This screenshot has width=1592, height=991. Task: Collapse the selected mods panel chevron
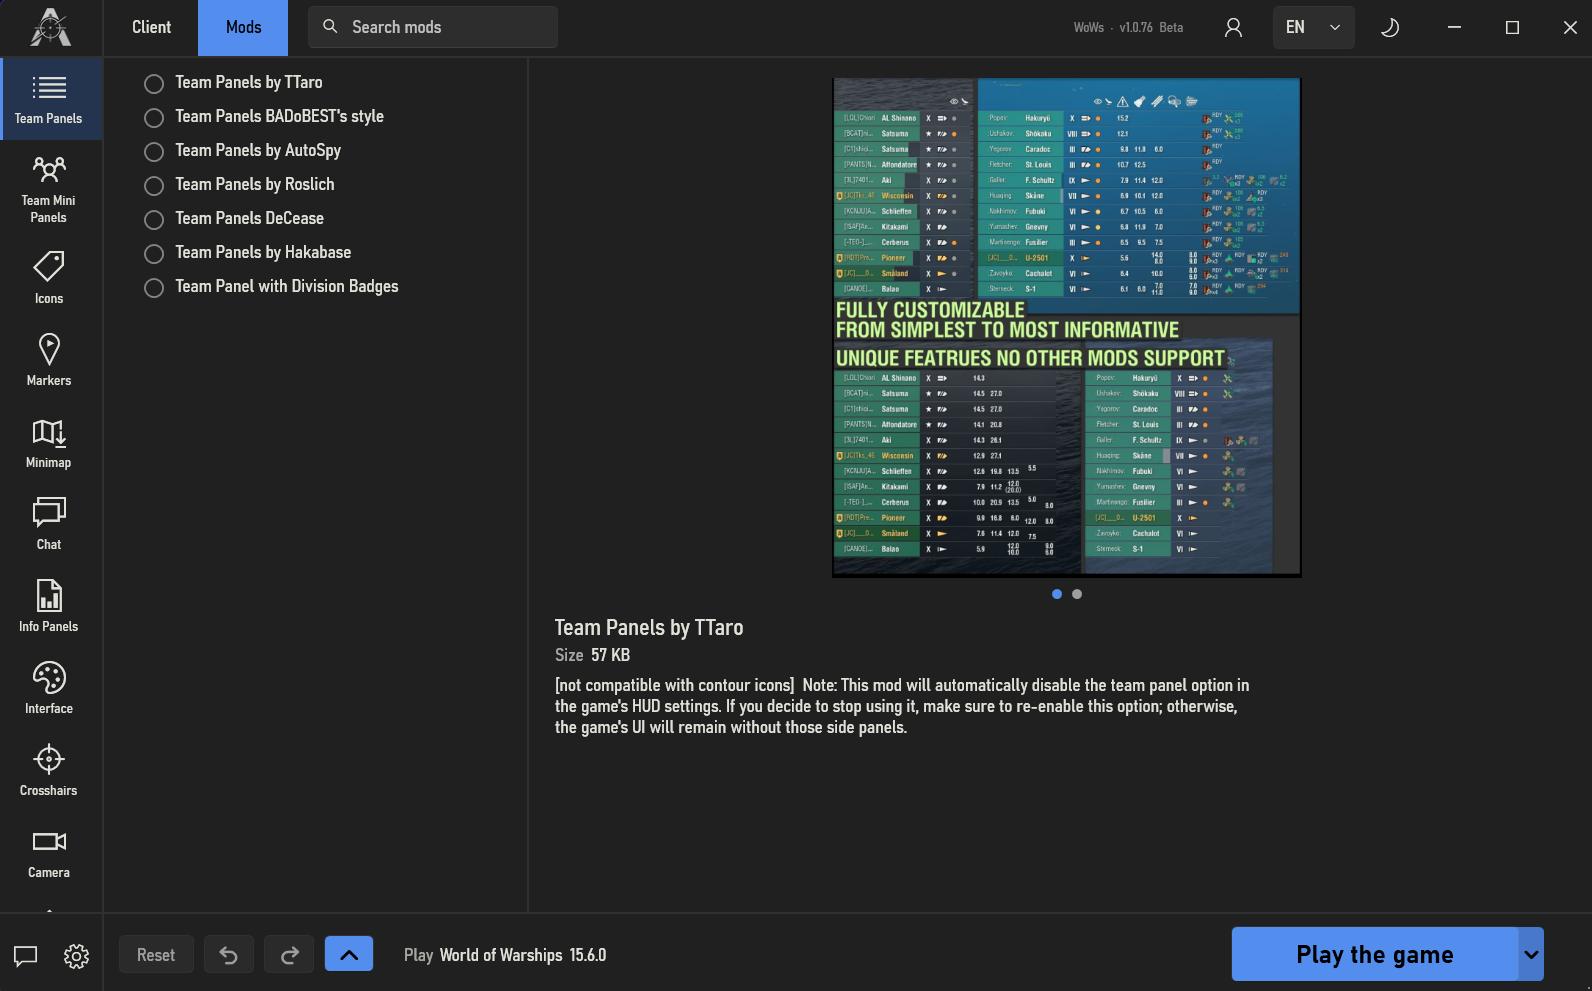349,954
